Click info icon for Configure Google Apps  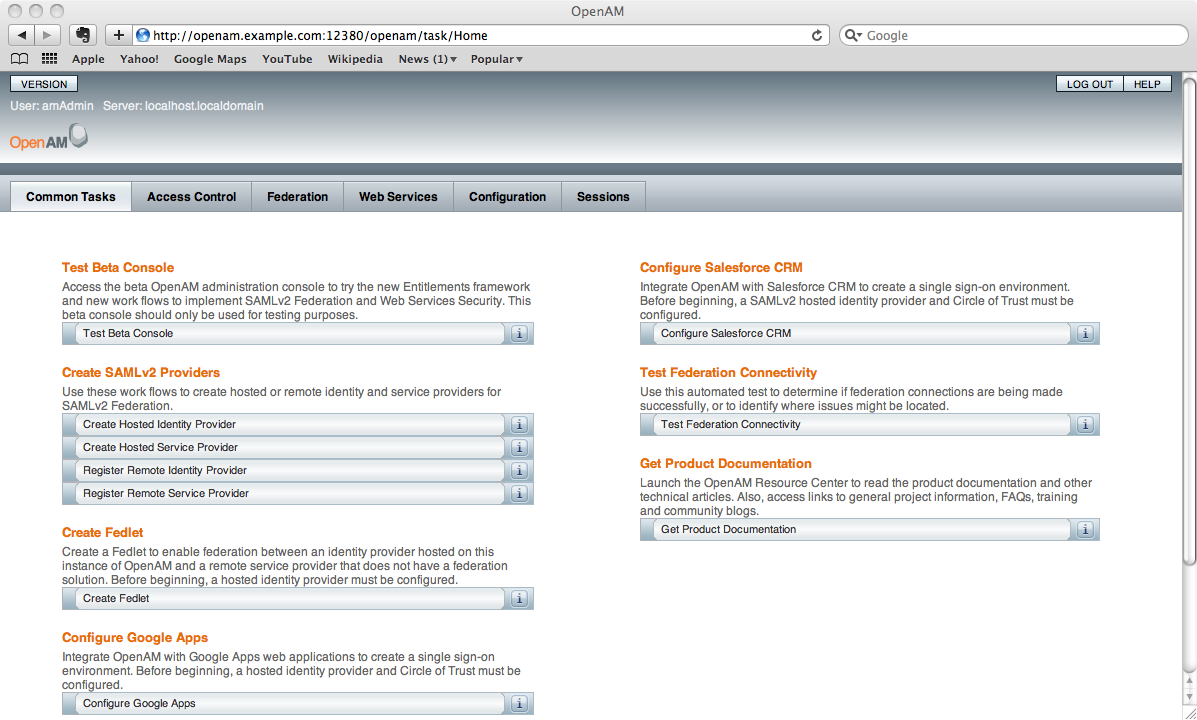[x=519, y=704]
